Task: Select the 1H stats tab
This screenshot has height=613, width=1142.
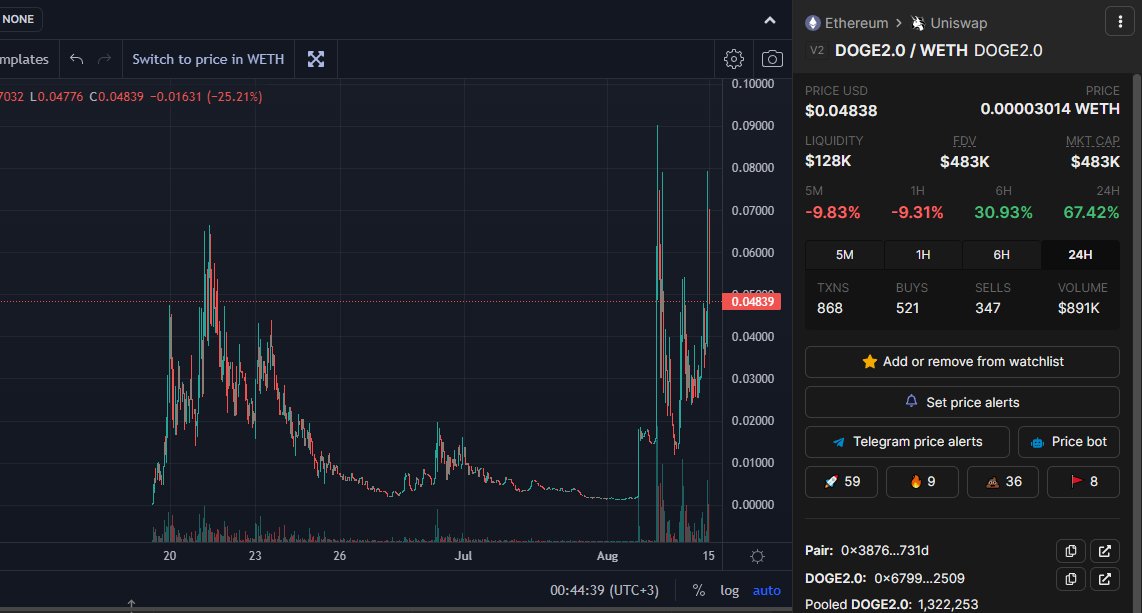Action: click(x=923, y=255)
